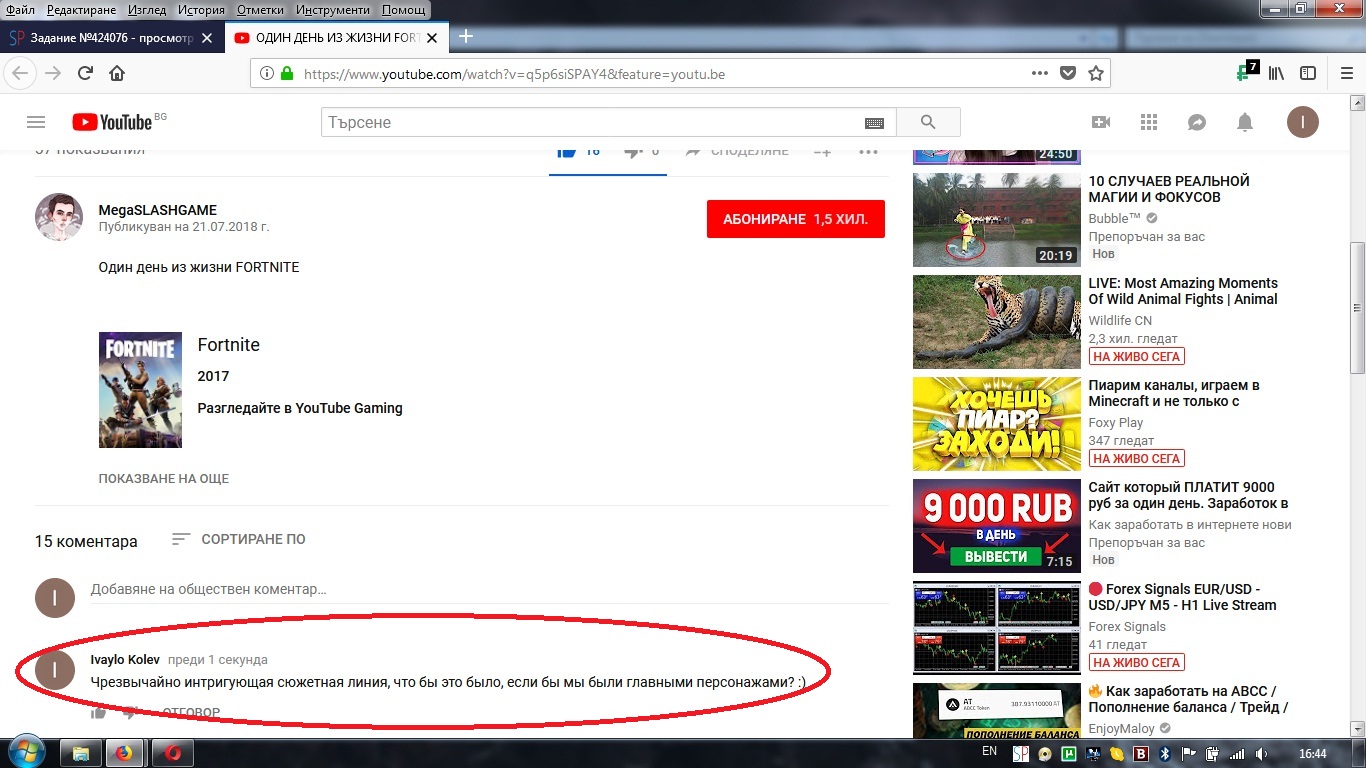Viewport: 1366px width, 768px height.
Task: Open the СОРТИРАНЕ ПО sort dropdown
Action: (239, 539)
